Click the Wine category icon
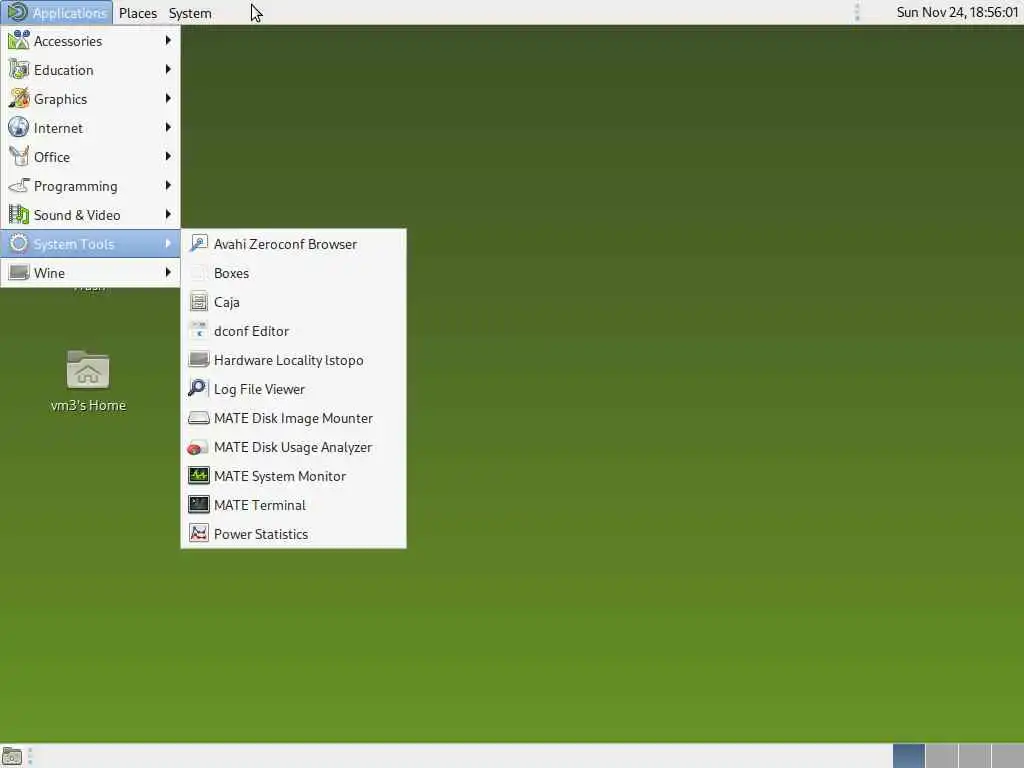Screen dimensions: 1024x768 point(18,272)
